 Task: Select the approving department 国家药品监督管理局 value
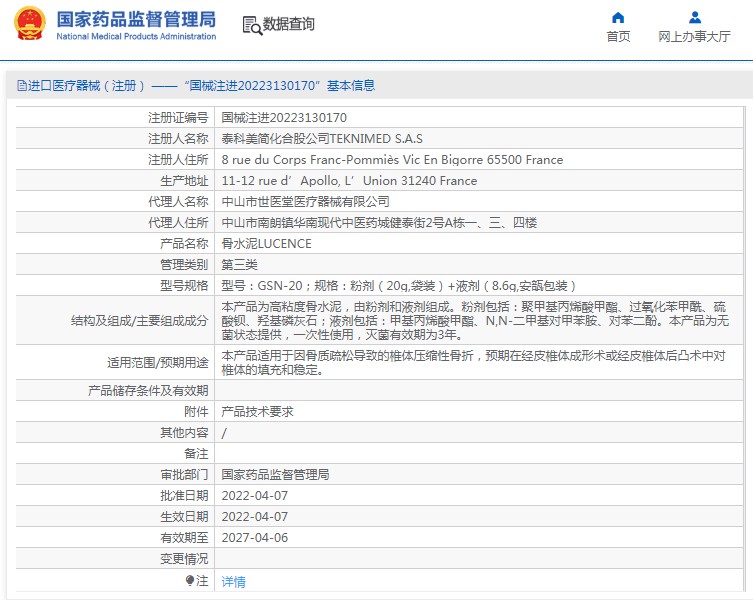275,475
